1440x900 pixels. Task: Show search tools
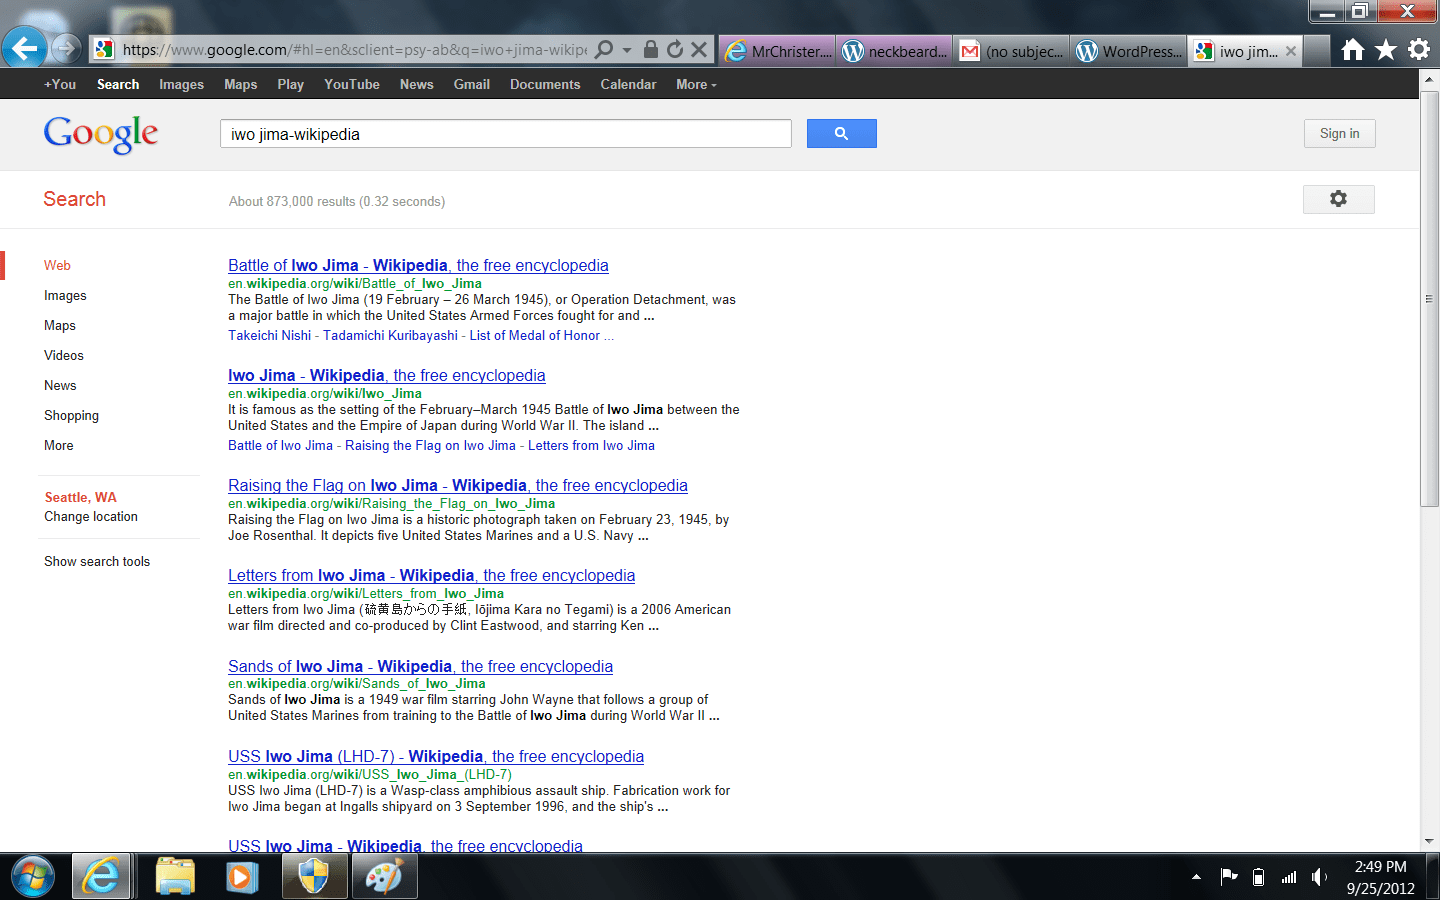[x=97, y=561]
